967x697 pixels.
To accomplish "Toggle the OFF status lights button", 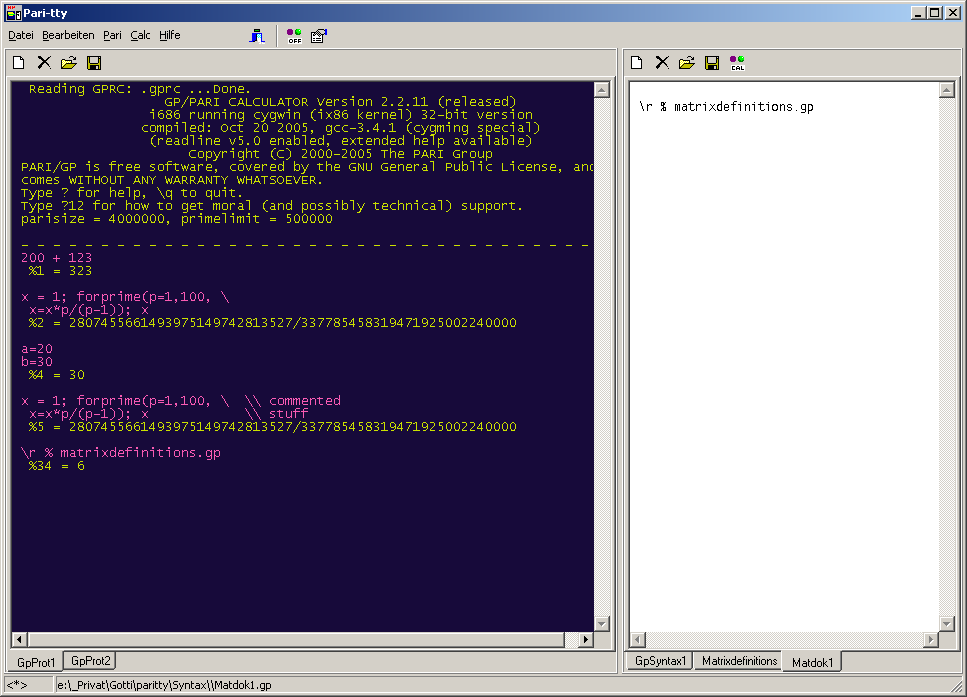I will [x=294, y=36].
